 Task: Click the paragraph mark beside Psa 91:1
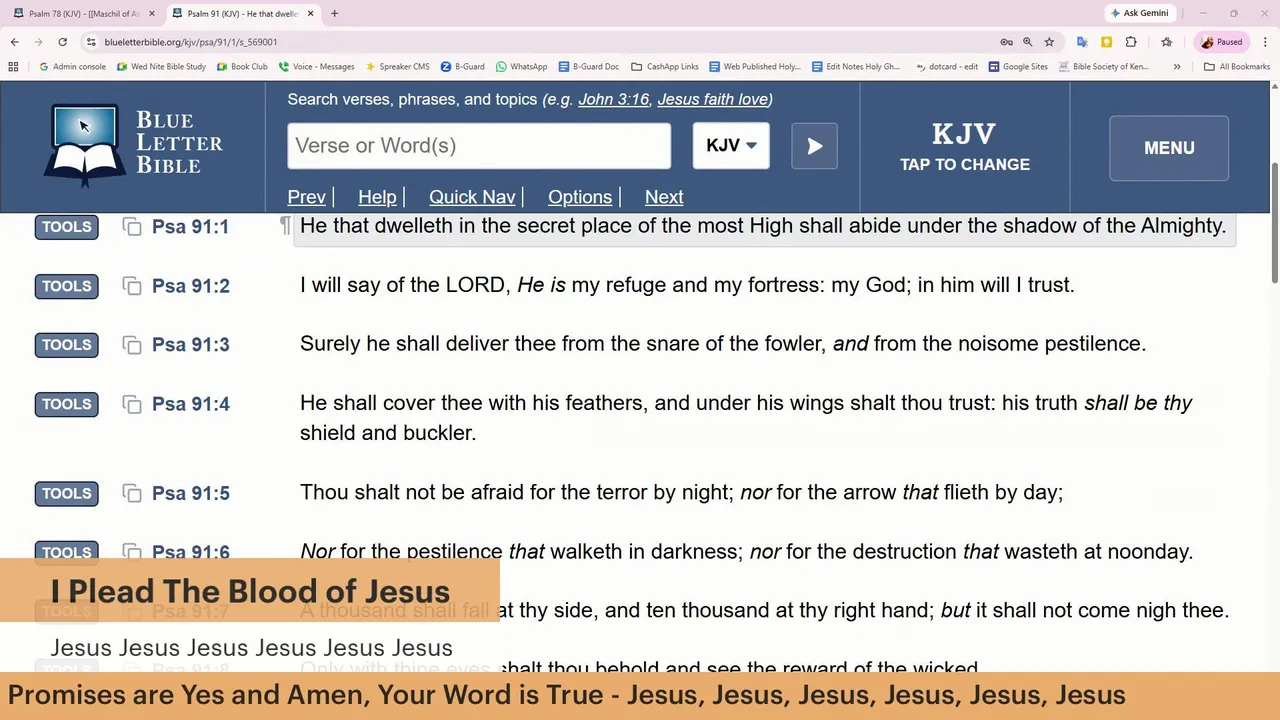tap(285, 226)
